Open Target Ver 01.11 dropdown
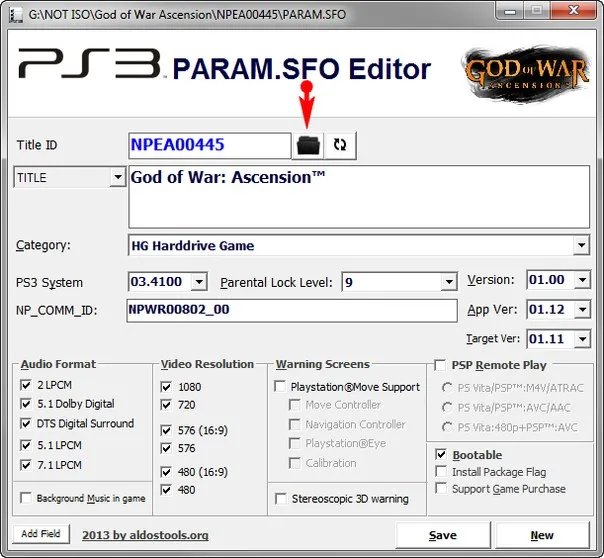Image resolution: width=604 pixels, height=558 pixels. click(582, 339)
